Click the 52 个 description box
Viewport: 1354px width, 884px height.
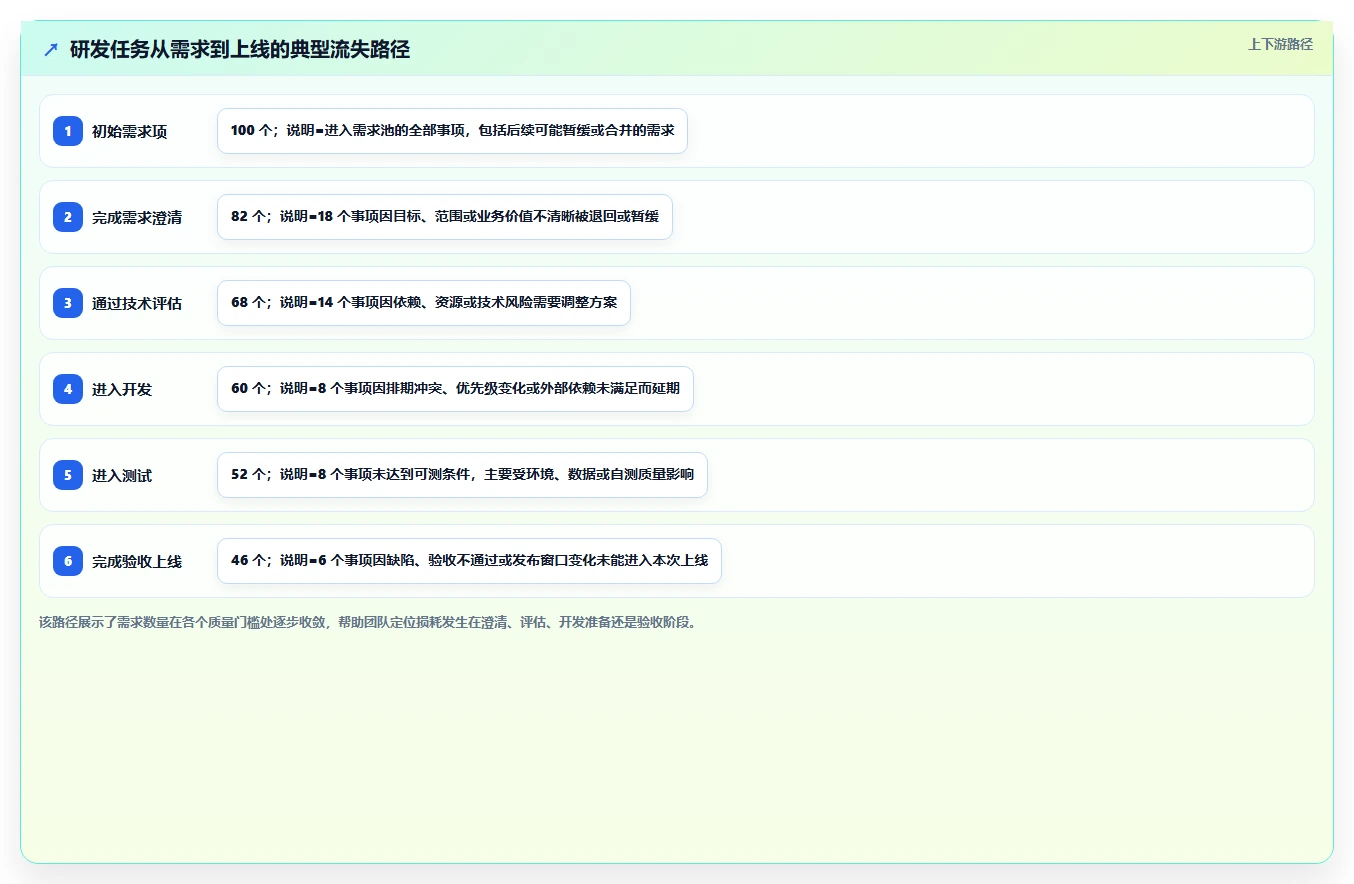tap(462, 475)
